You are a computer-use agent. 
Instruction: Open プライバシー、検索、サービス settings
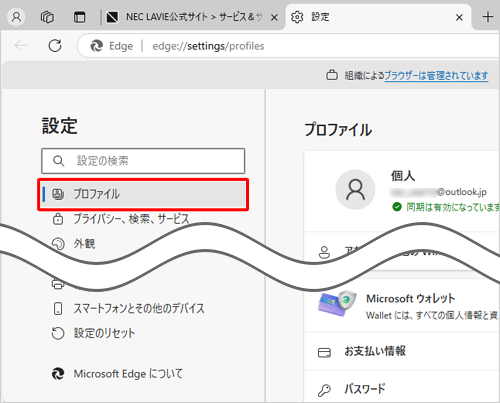131,219
